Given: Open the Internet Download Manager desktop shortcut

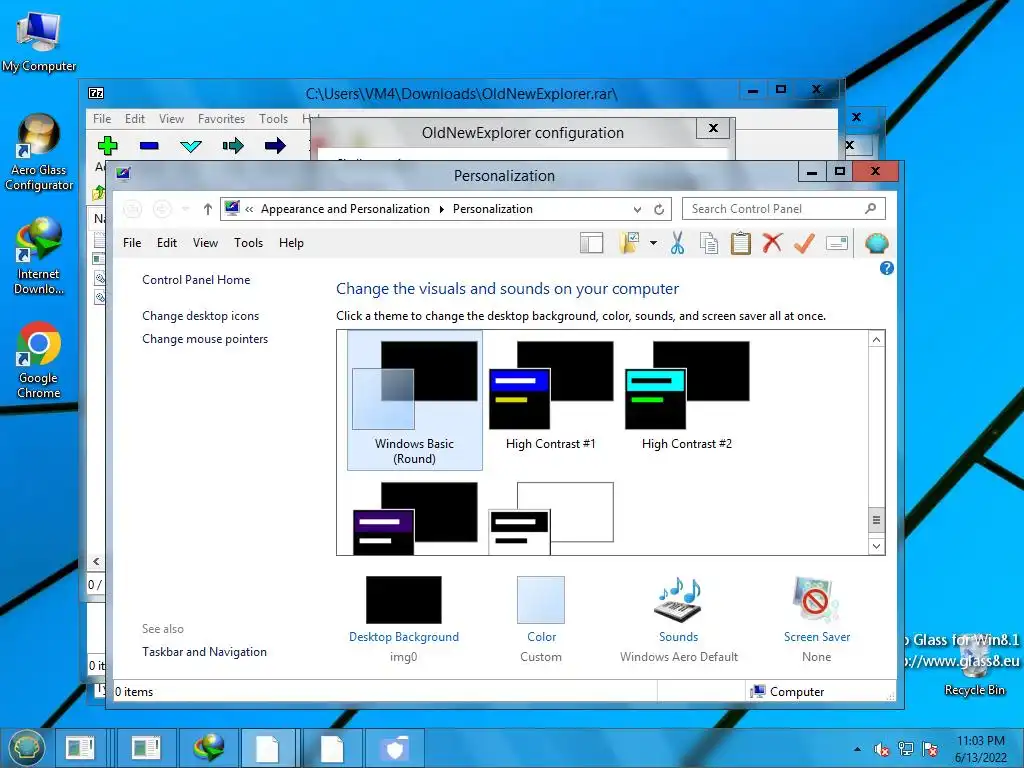Looking at the screenshot, I should [x=39, y=256].
